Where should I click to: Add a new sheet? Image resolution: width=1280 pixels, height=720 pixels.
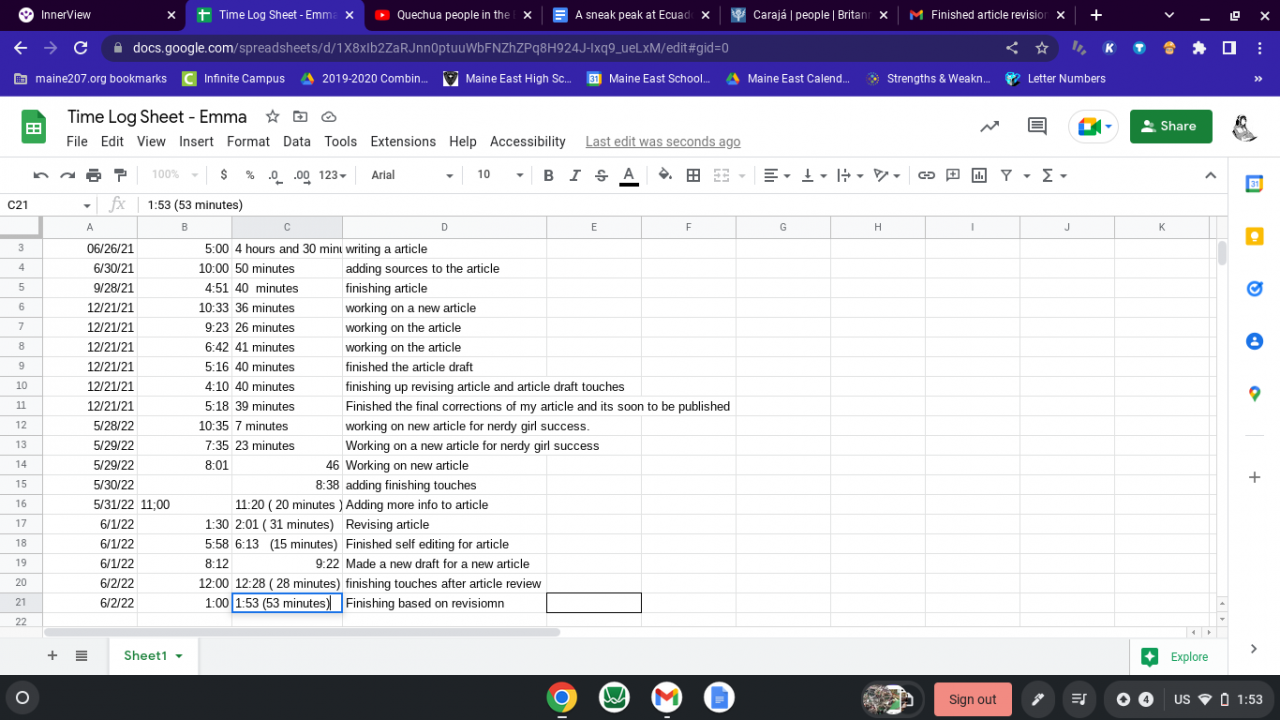coord(52,656)
